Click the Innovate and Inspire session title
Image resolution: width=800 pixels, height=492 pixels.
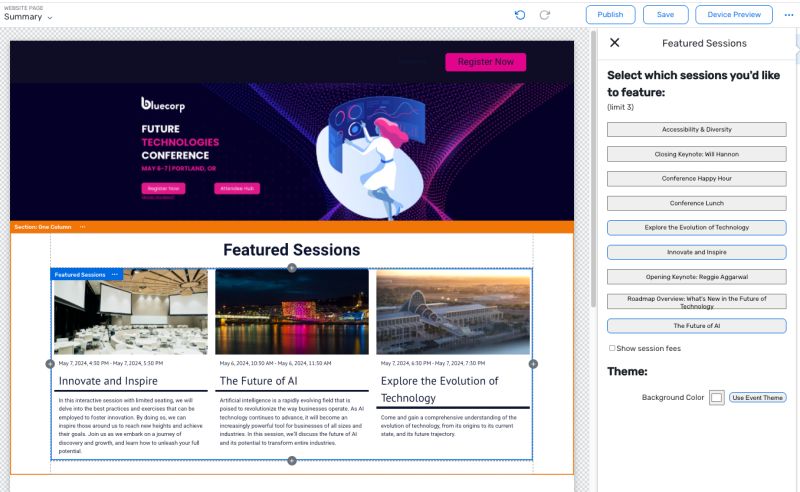(x=108, y=381)
